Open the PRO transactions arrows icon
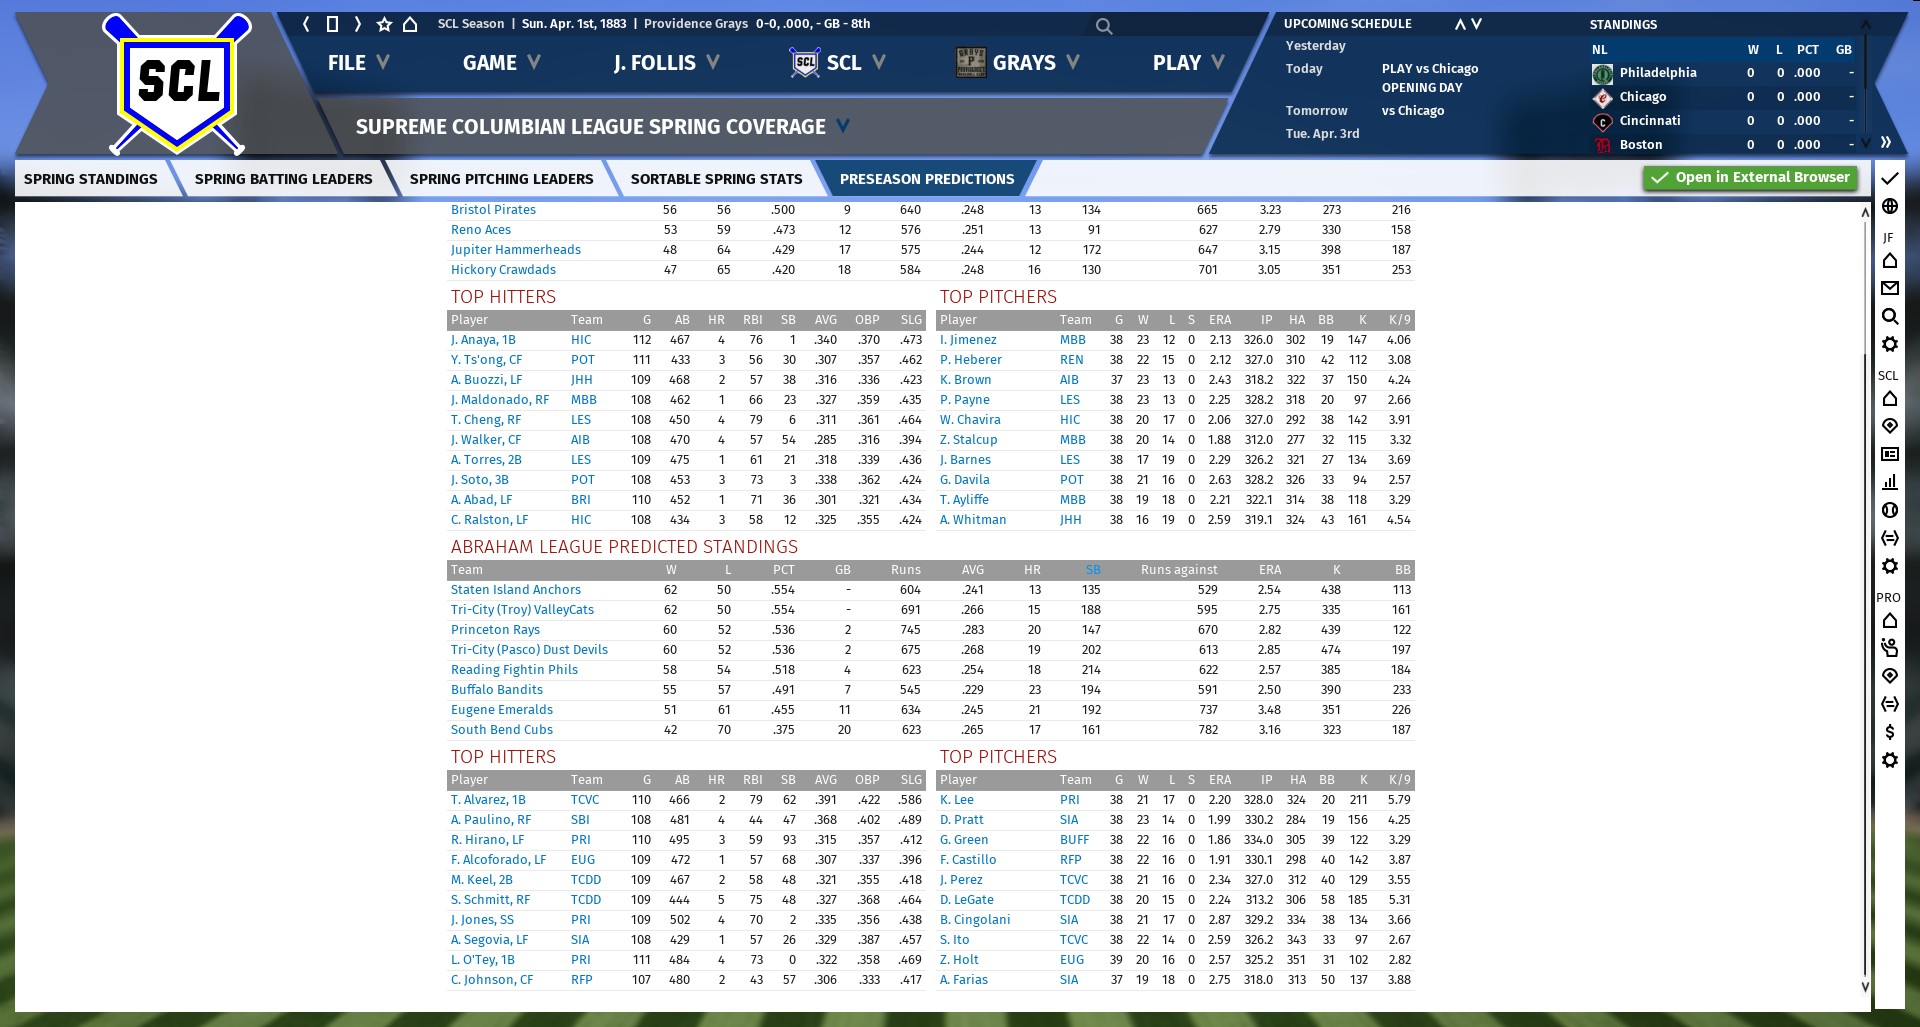Viewport: 1920px width, 1027px height. pos(1889,704)
